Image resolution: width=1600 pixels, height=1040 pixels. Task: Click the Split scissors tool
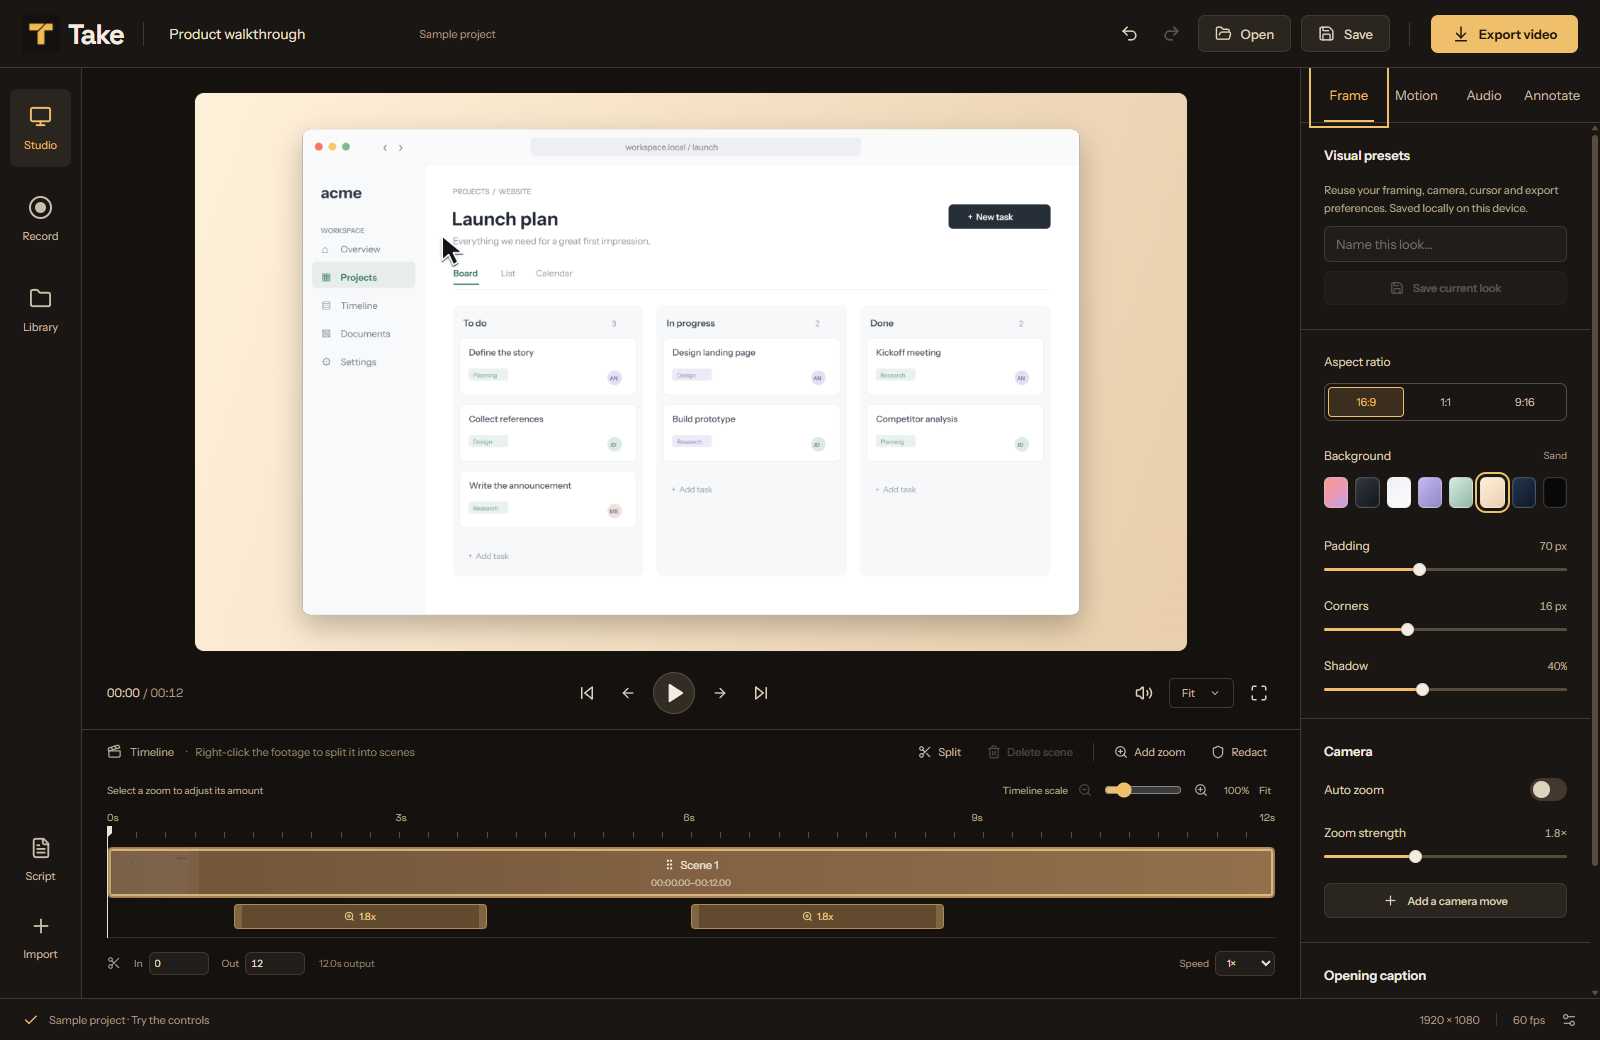pos(940,752)
